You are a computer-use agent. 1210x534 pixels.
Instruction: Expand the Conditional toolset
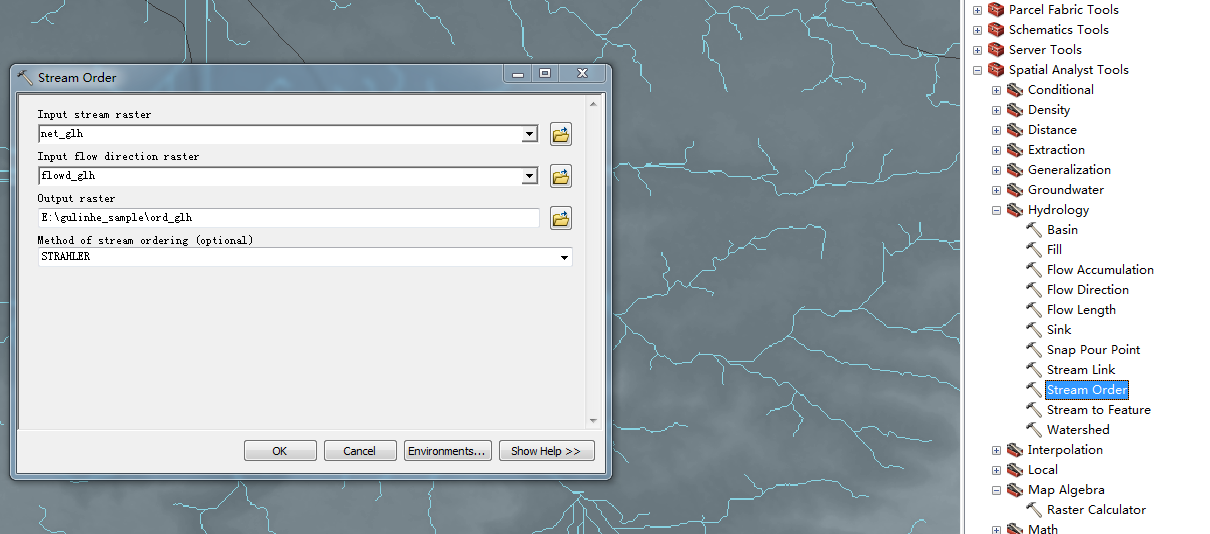[996, 90]
